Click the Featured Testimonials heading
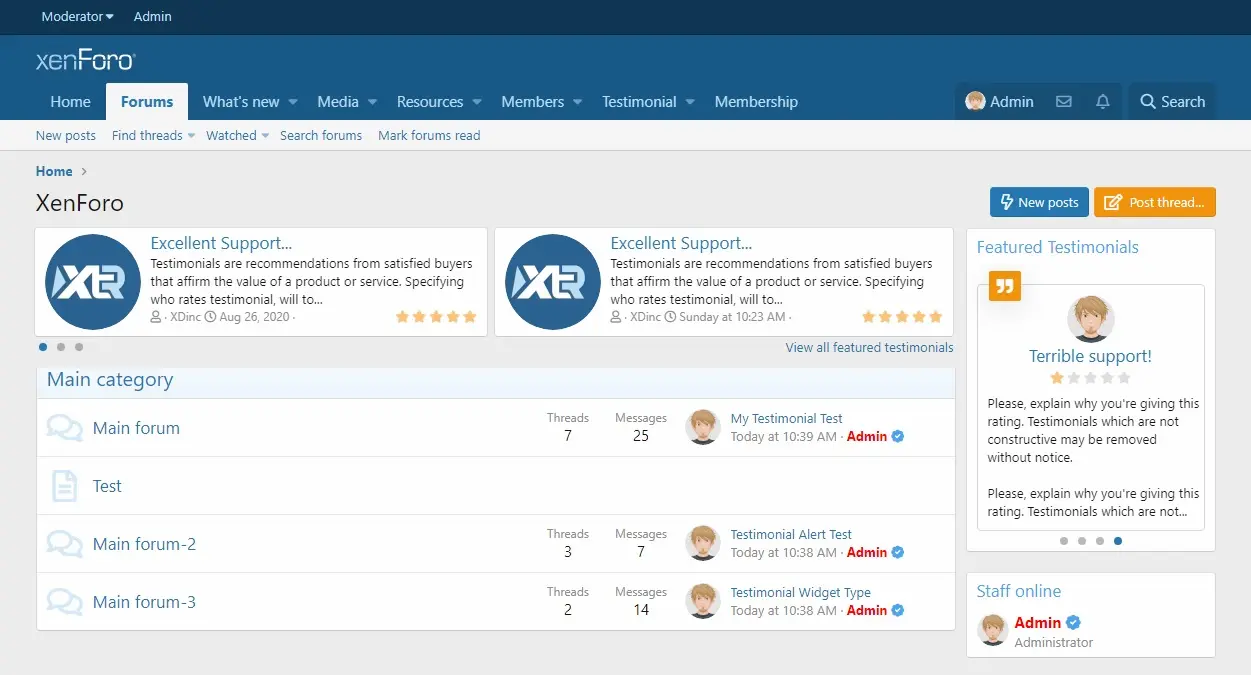Viewport: 1251px width, 675px height. pos(1058,247)
